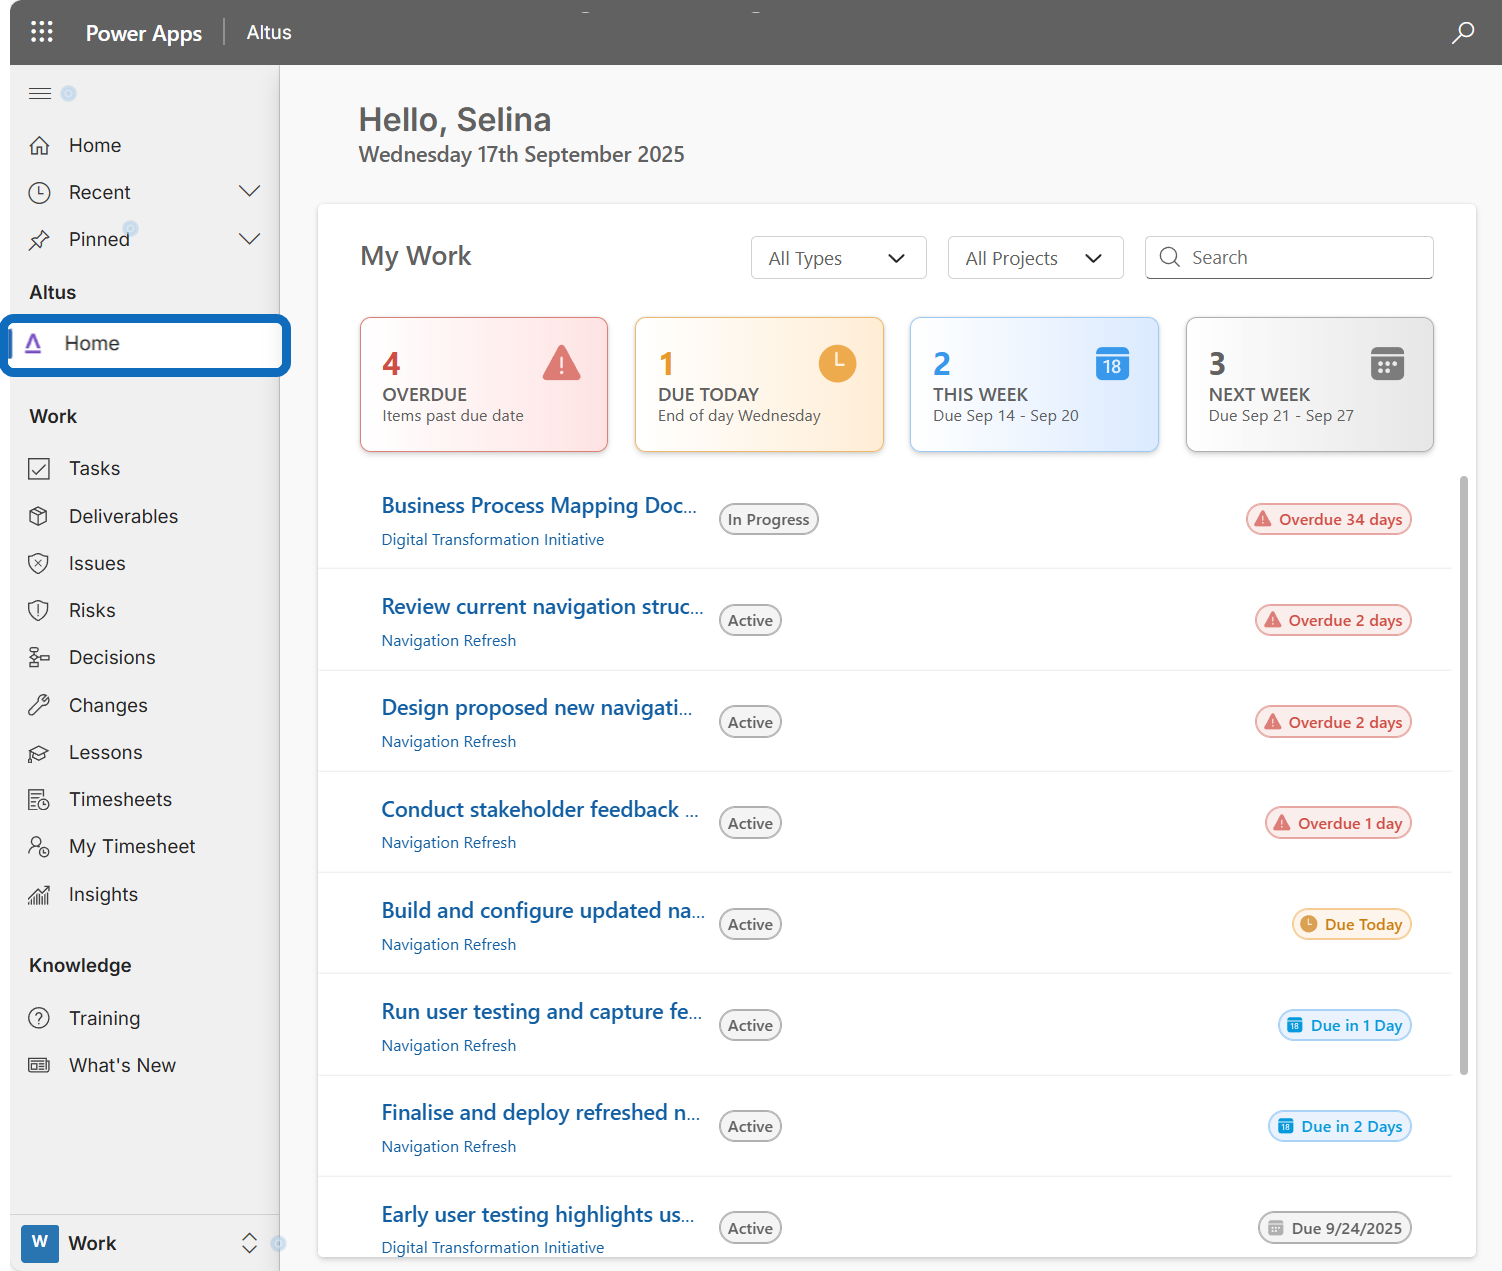The height and width of the screenshot is (1271, 1502).
Task: Select the This Week filter card
Action: [1033, 385]
